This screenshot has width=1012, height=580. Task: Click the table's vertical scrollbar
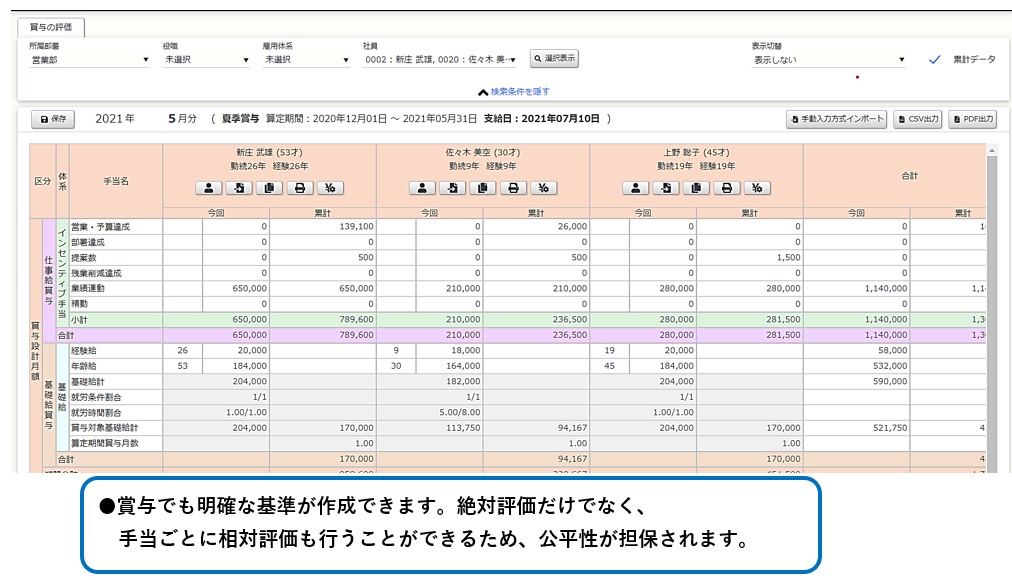pyautogui.click(x=992, y=300)
